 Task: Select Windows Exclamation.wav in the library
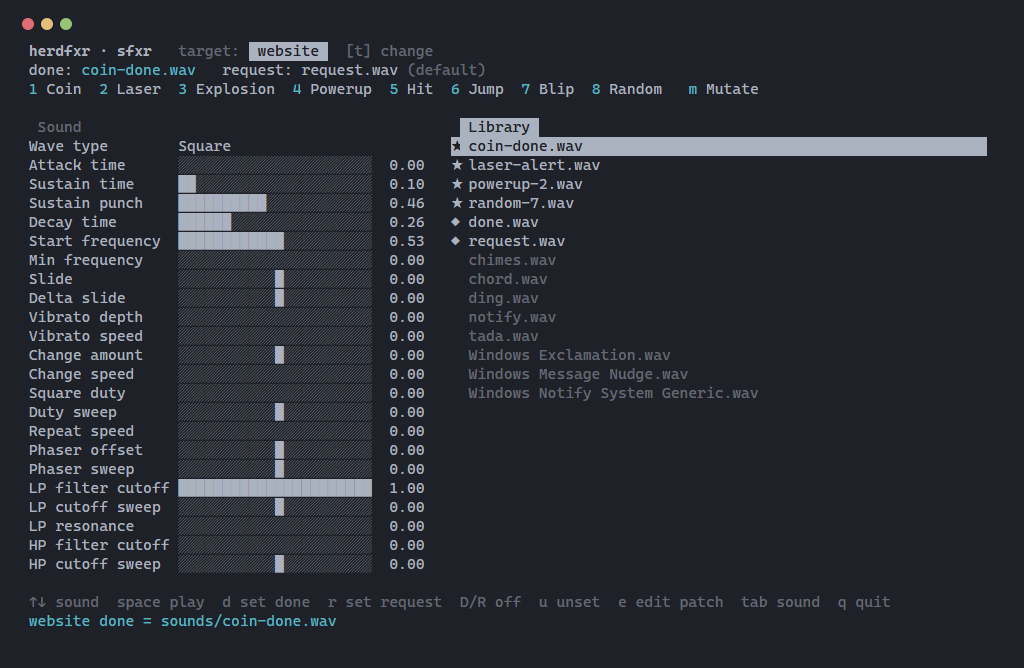coord(569,355)
